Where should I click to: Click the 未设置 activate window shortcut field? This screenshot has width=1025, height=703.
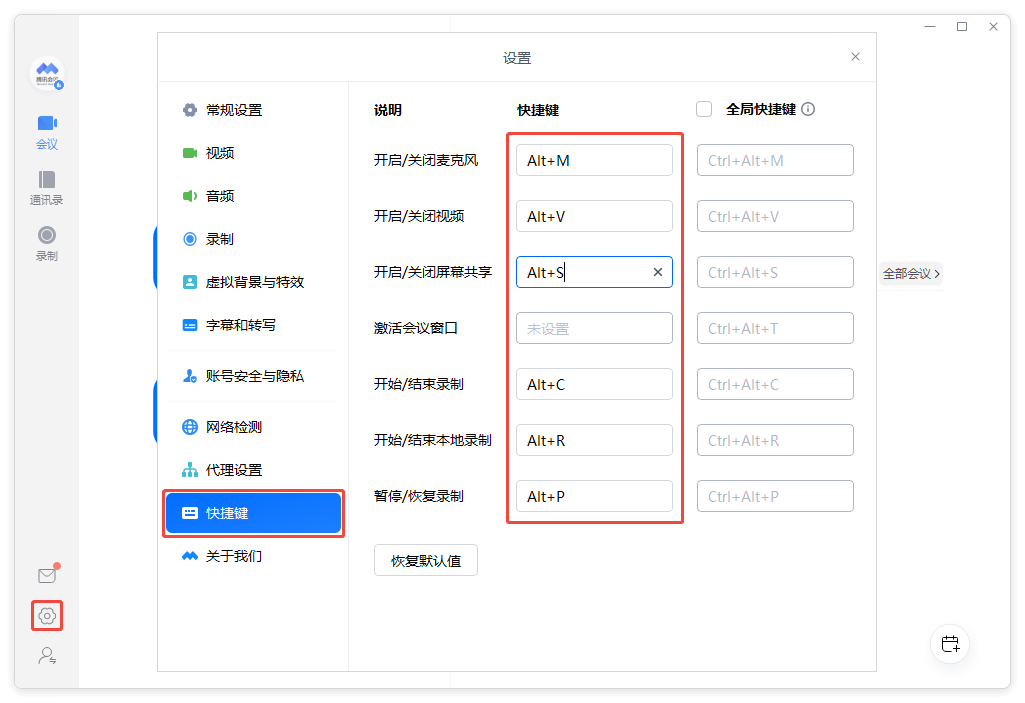pyautogui.click(x=594, y=328)
